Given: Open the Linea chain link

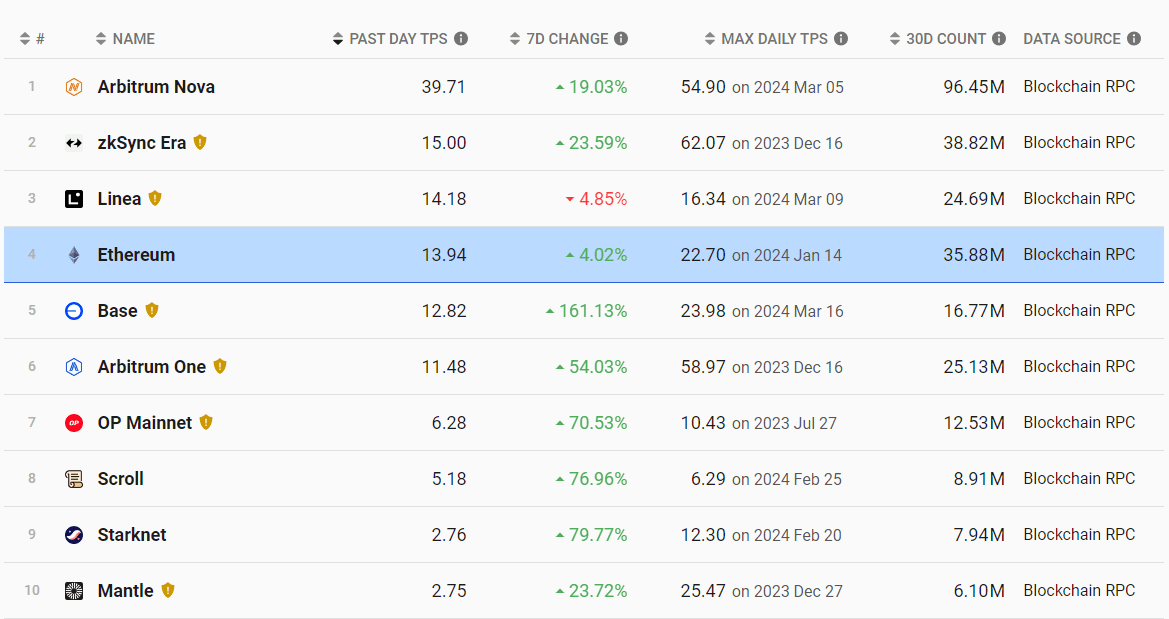Looking at the screenshot, I should point(119,199).
